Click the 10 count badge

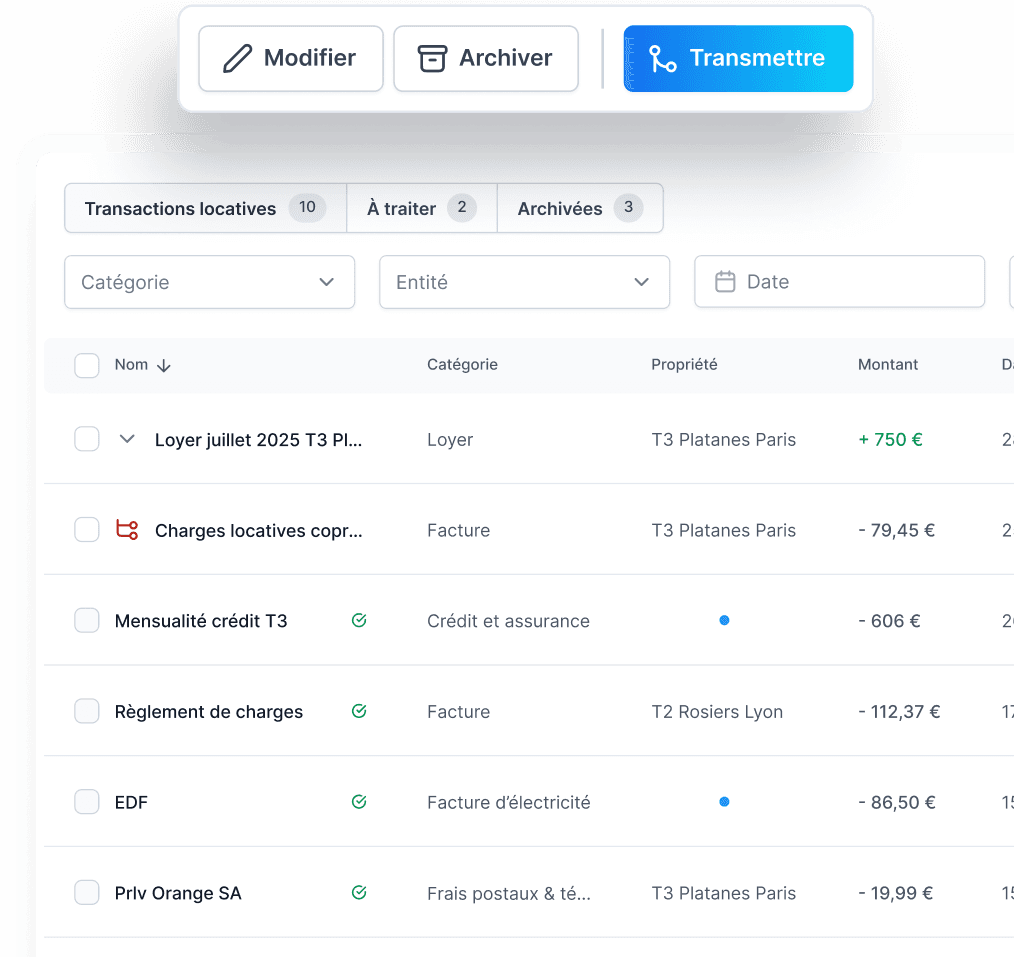(307, 208)
